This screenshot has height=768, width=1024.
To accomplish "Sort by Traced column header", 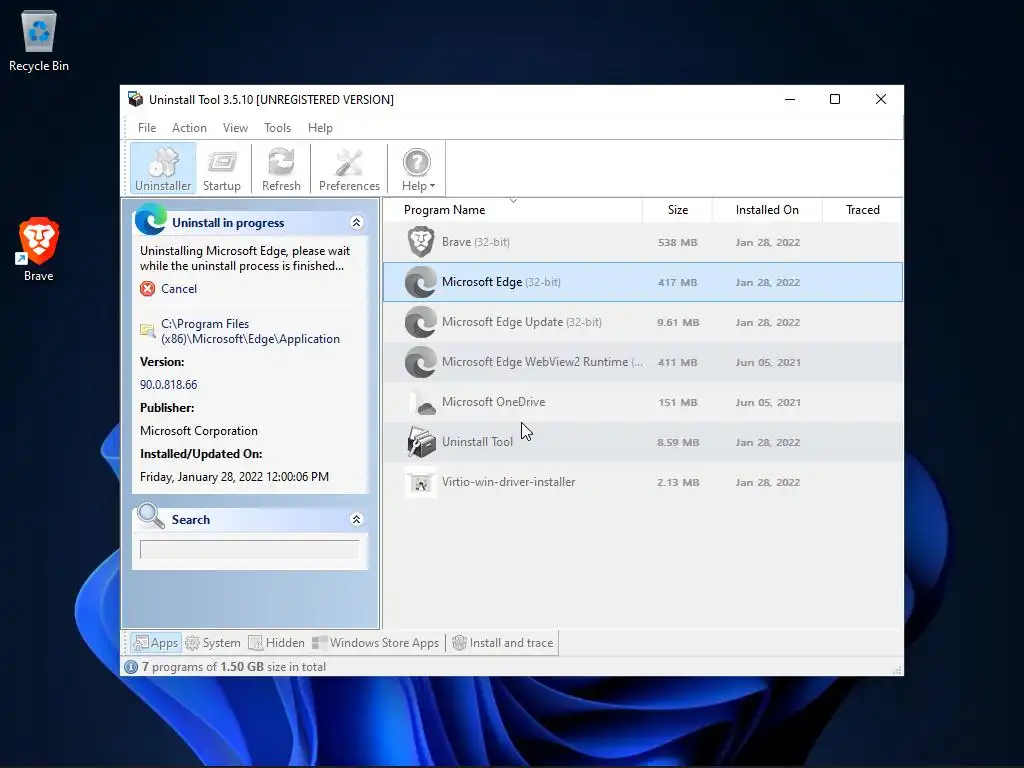I will [862, 210].
